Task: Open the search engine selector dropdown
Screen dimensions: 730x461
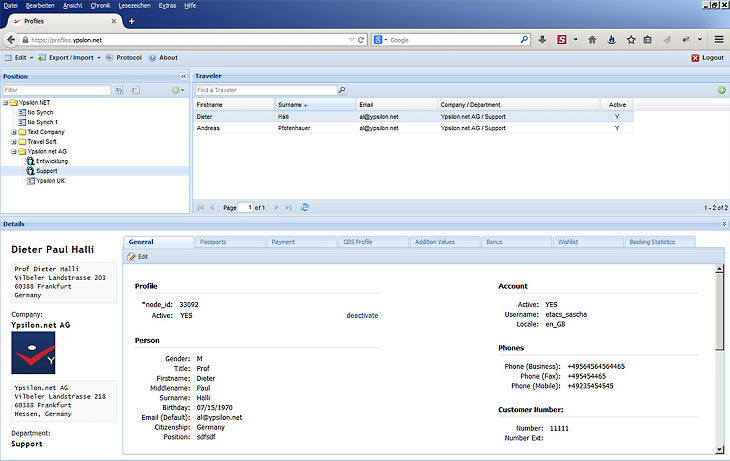Action: pyautogui.click(x=380, y=40)
